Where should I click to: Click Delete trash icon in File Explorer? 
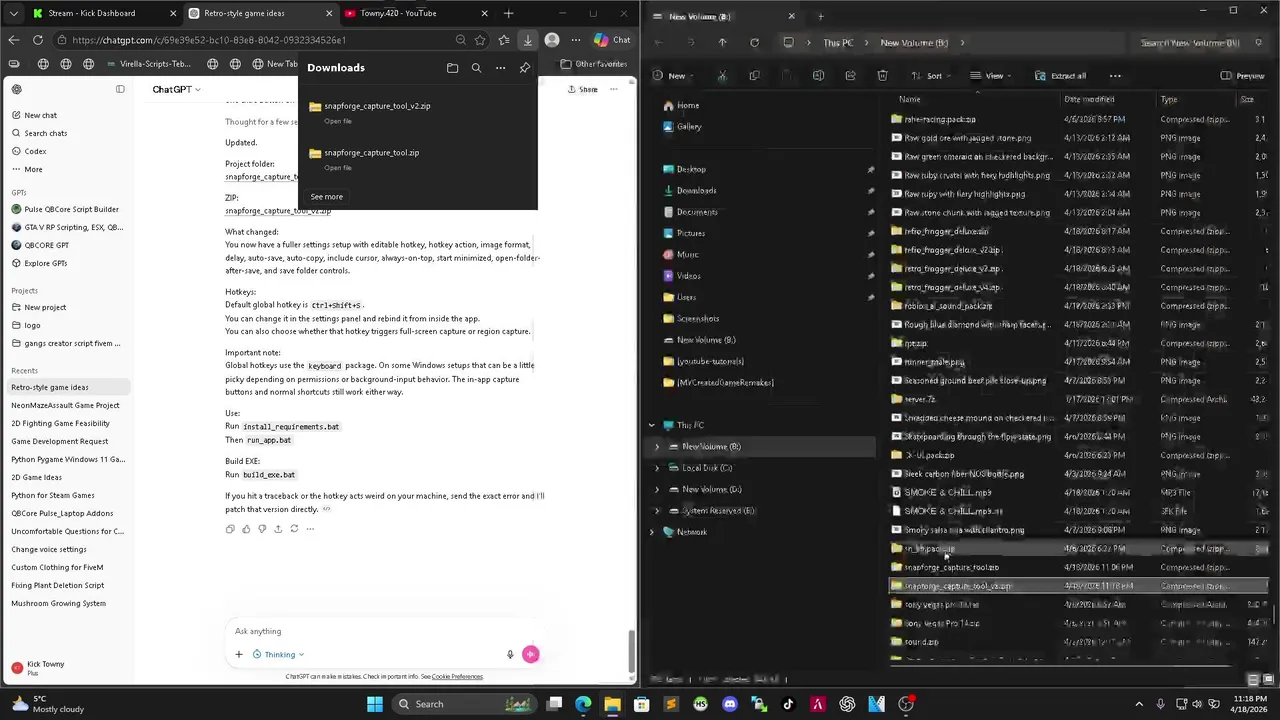882,76
